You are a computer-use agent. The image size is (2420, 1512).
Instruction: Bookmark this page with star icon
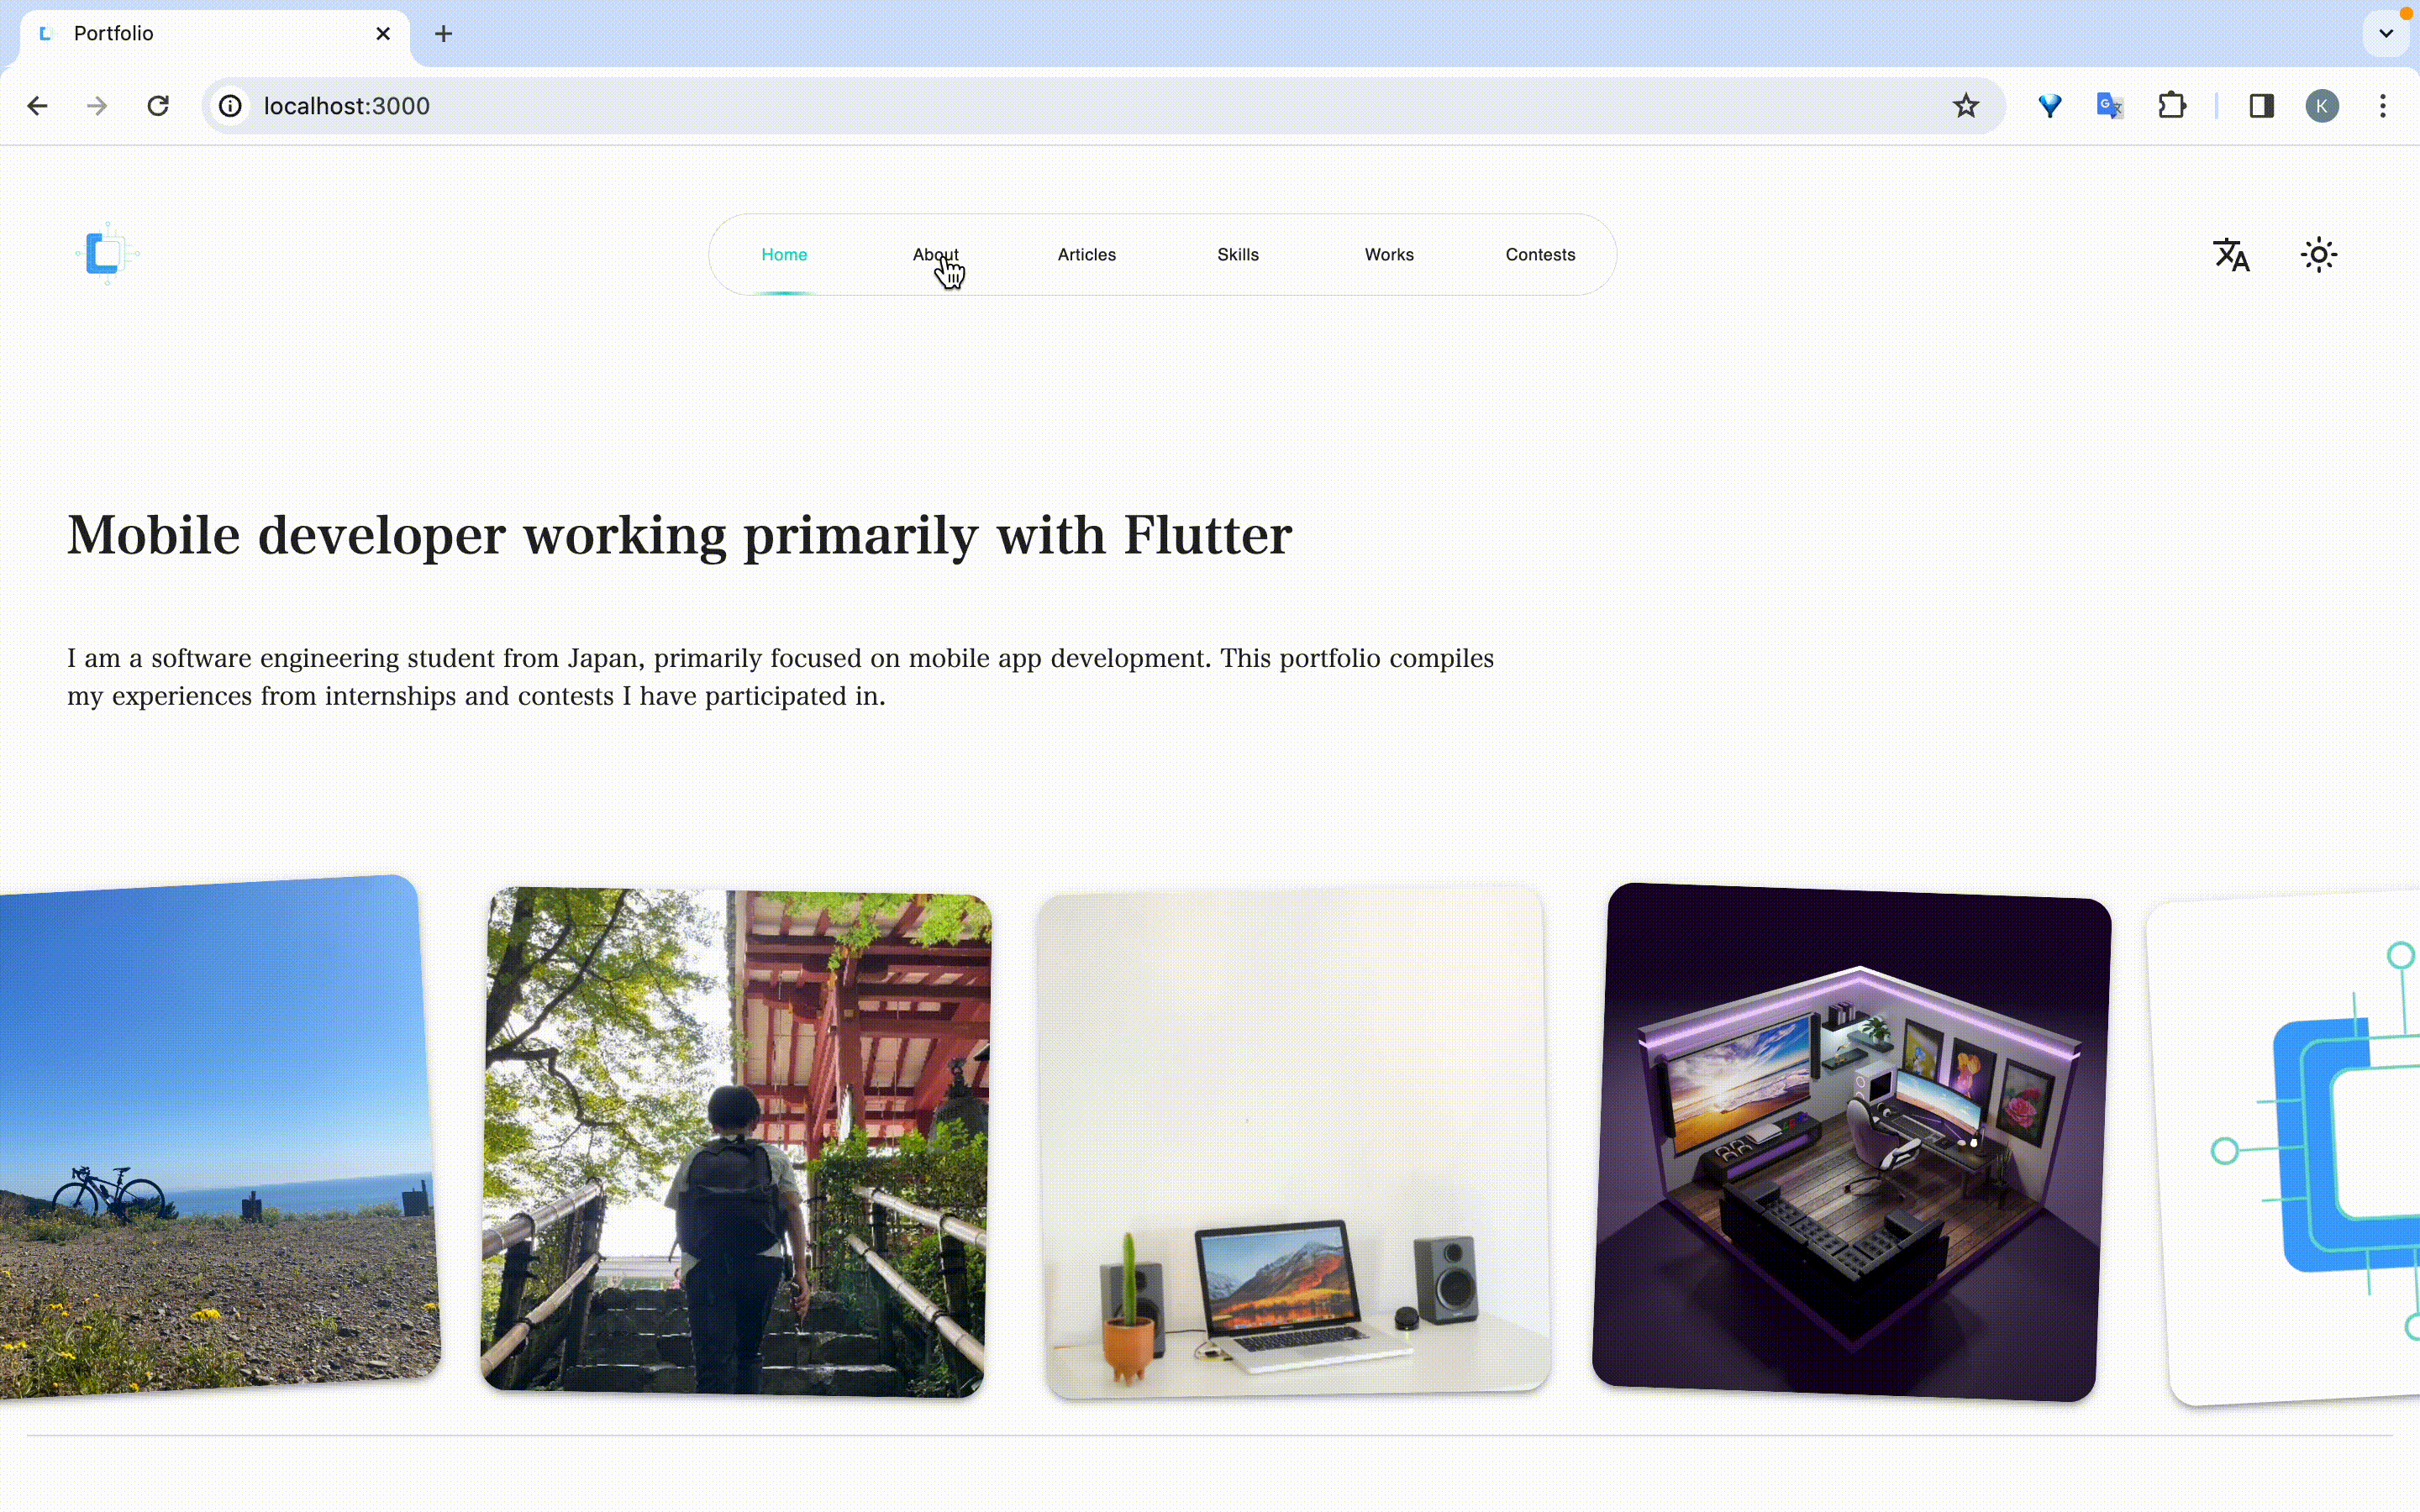1965,106
